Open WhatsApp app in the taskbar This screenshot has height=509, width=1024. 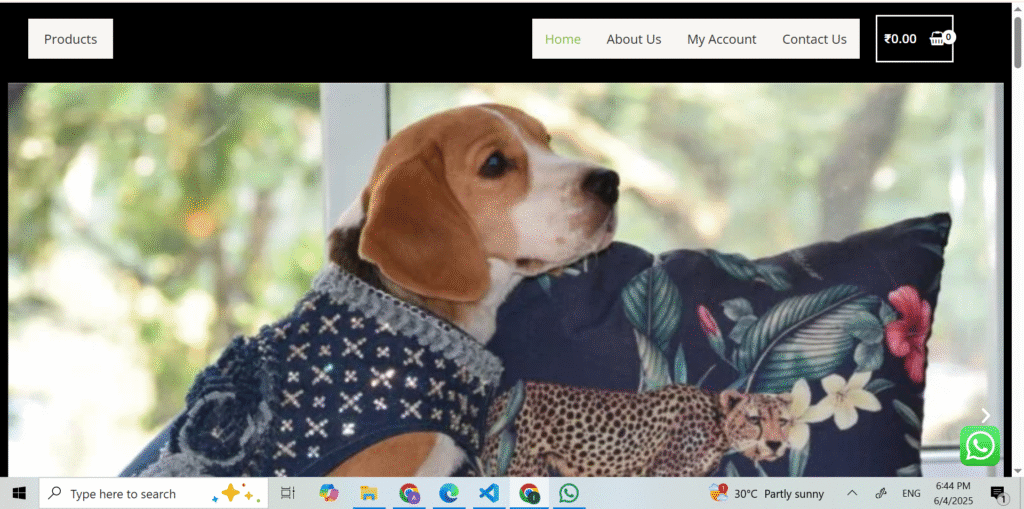(569, 493)
